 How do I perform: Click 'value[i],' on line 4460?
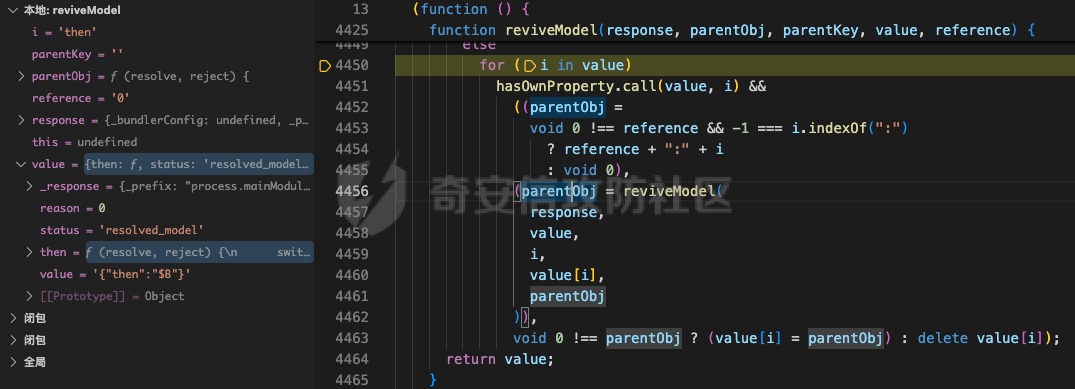pyautogui.click(x=568, y=275)
